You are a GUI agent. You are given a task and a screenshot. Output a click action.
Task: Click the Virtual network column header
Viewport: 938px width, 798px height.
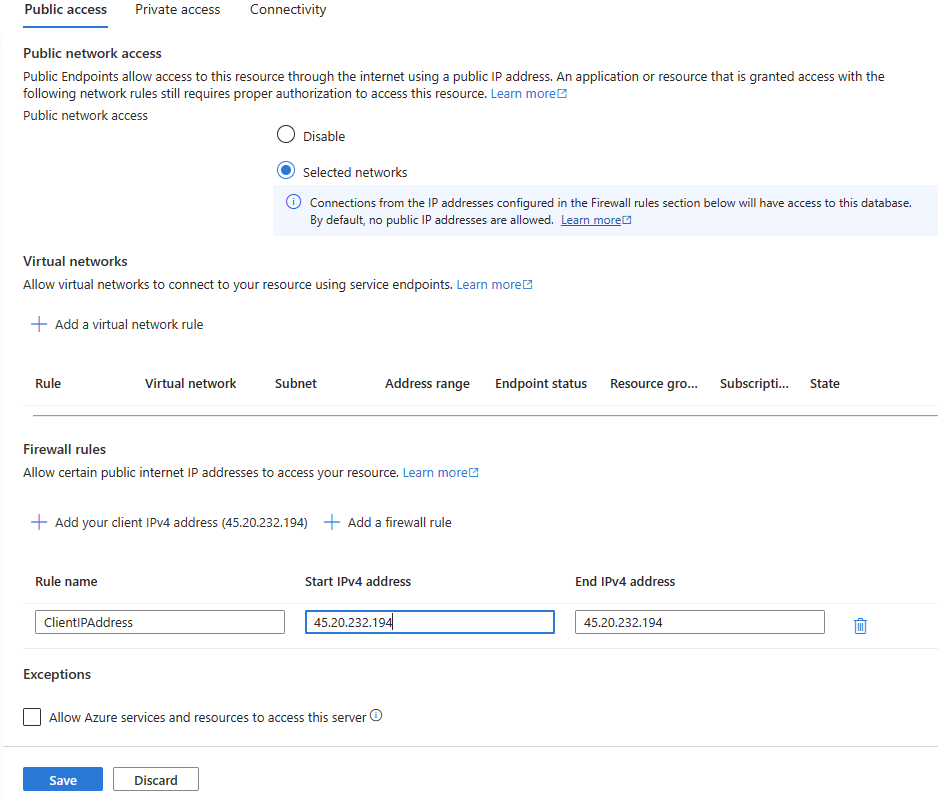(x=190, y=383)
